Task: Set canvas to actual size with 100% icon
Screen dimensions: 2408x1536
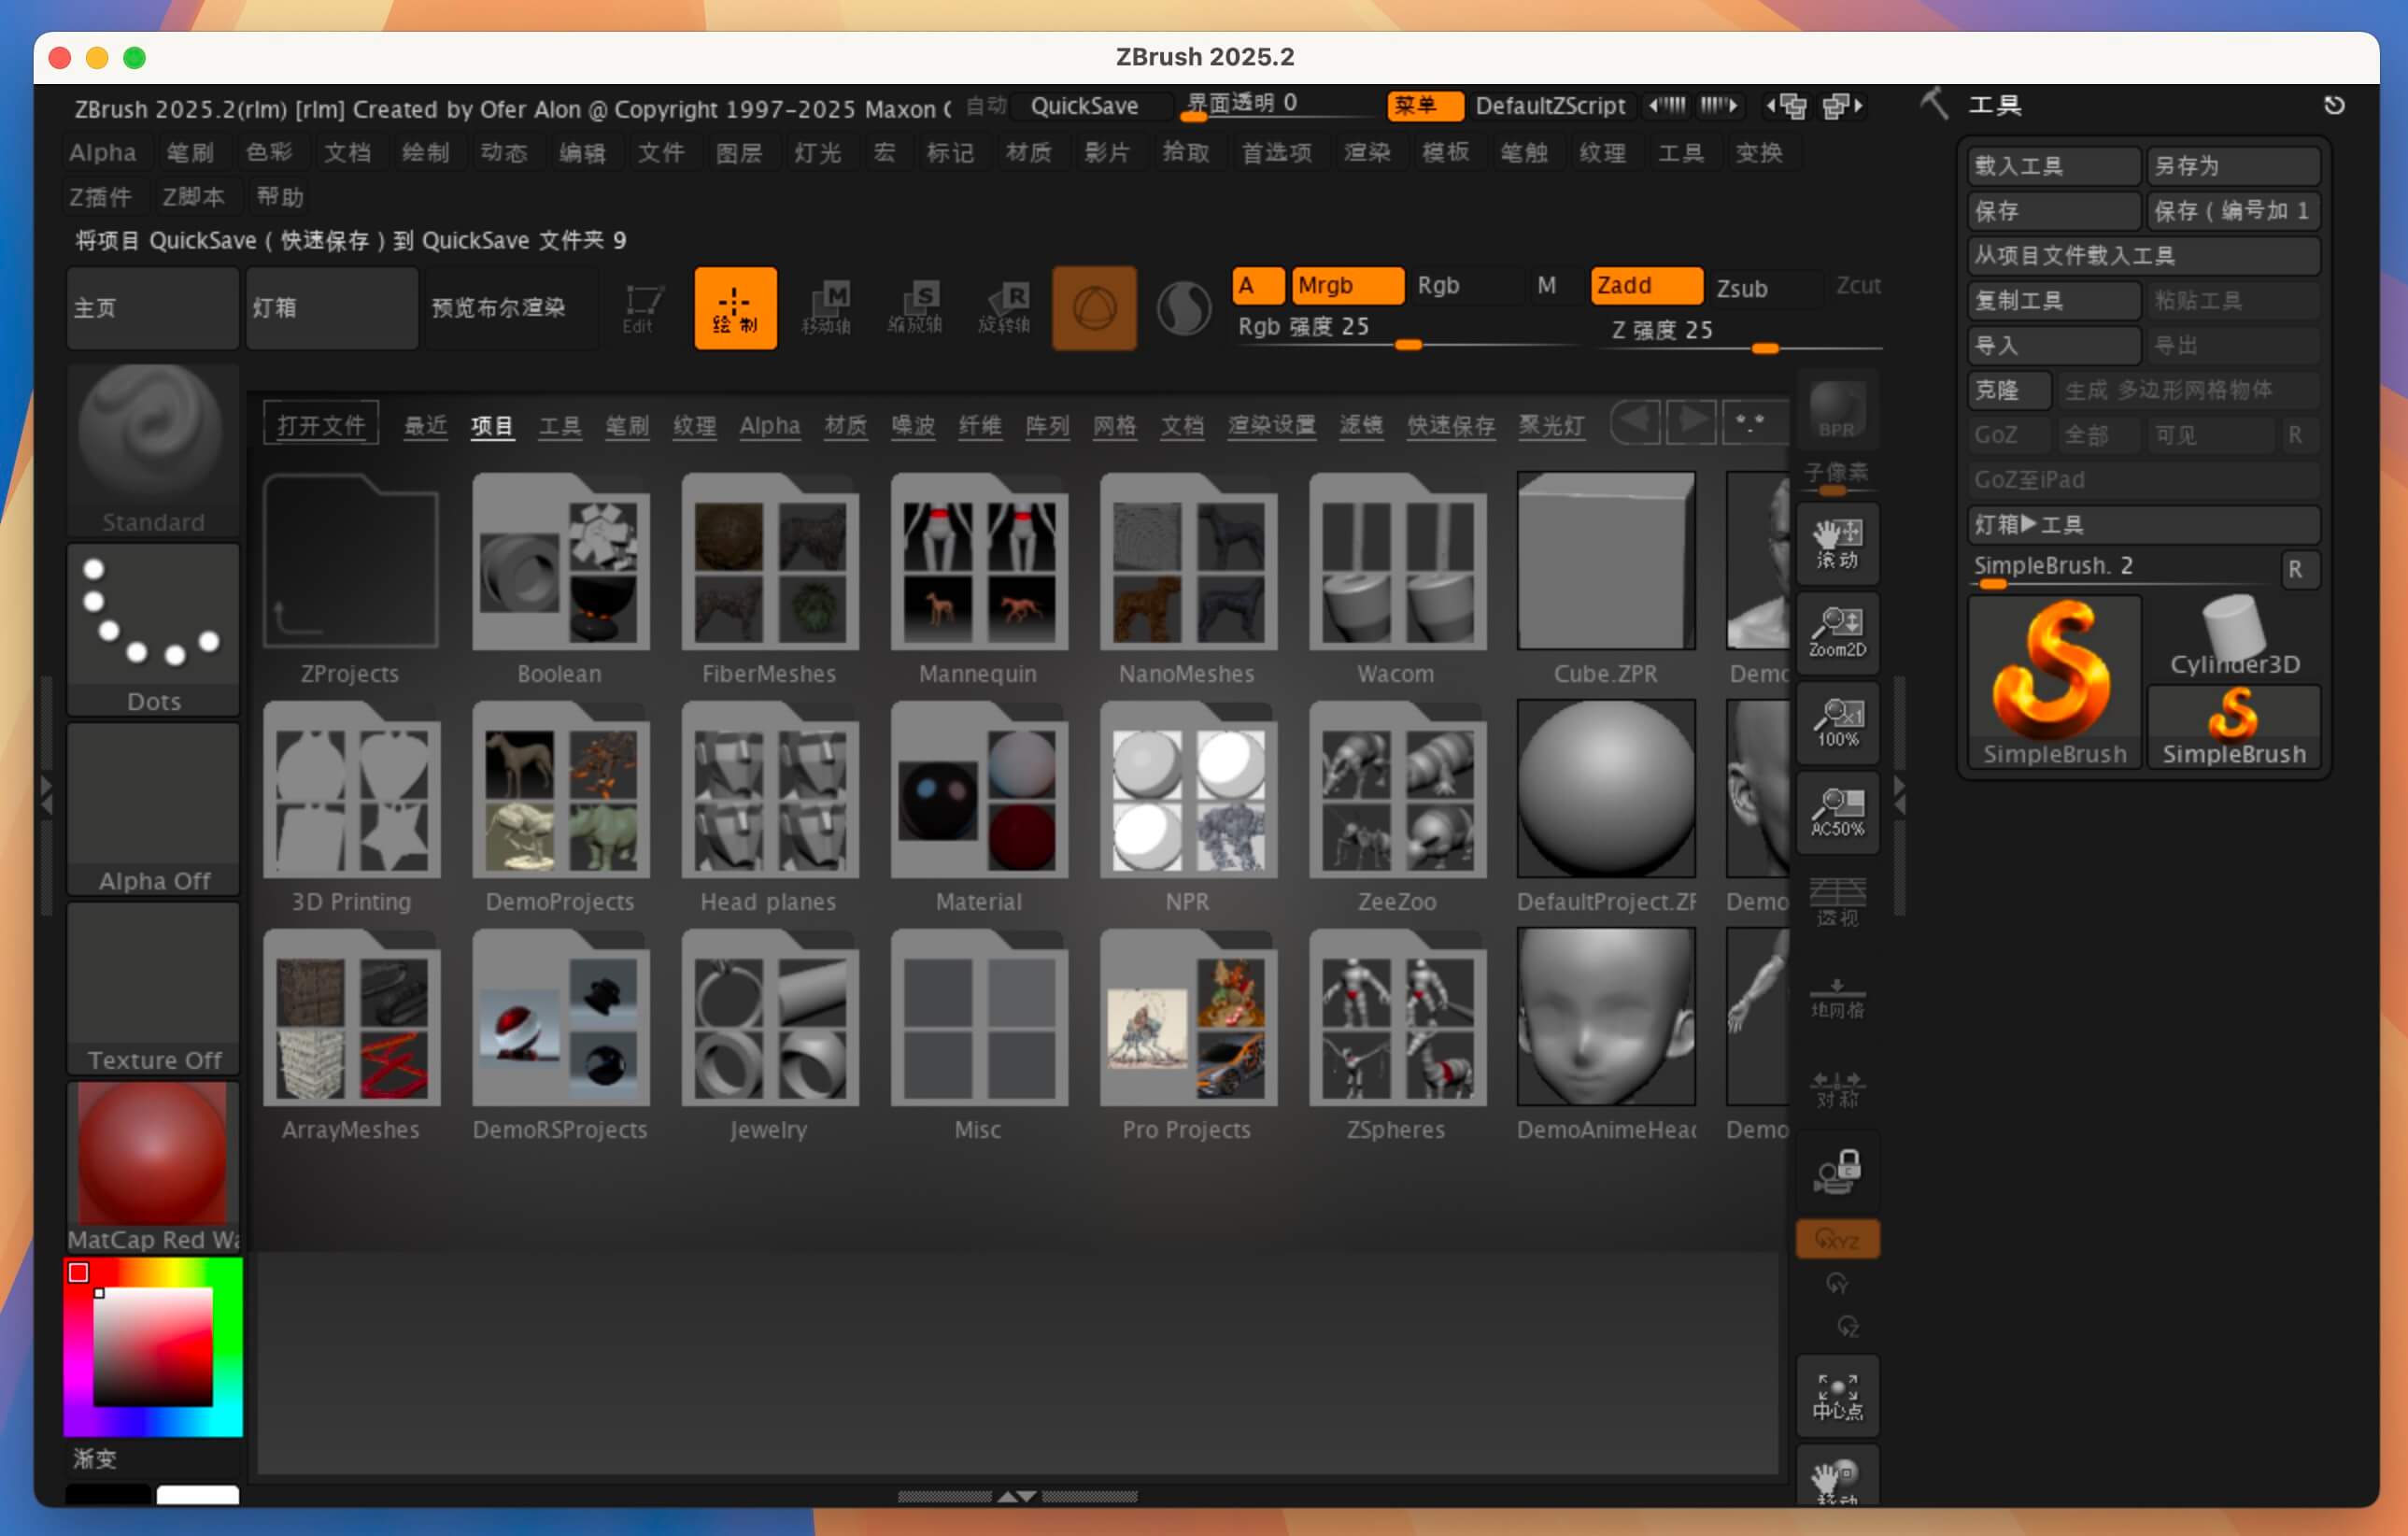Action: 1838,722
